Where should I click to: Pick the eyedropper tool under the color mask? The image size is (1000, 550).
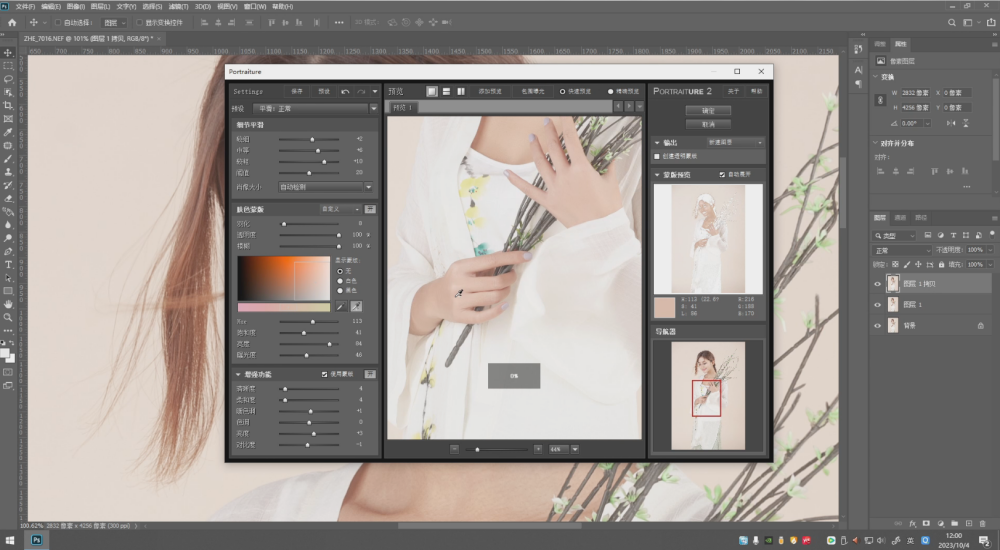coord(340,306)
